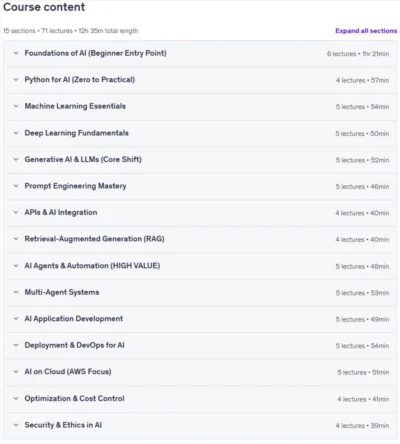
Task: Click AI on Cloud (AWS Focus) title
Action: [x=68, y=372]
